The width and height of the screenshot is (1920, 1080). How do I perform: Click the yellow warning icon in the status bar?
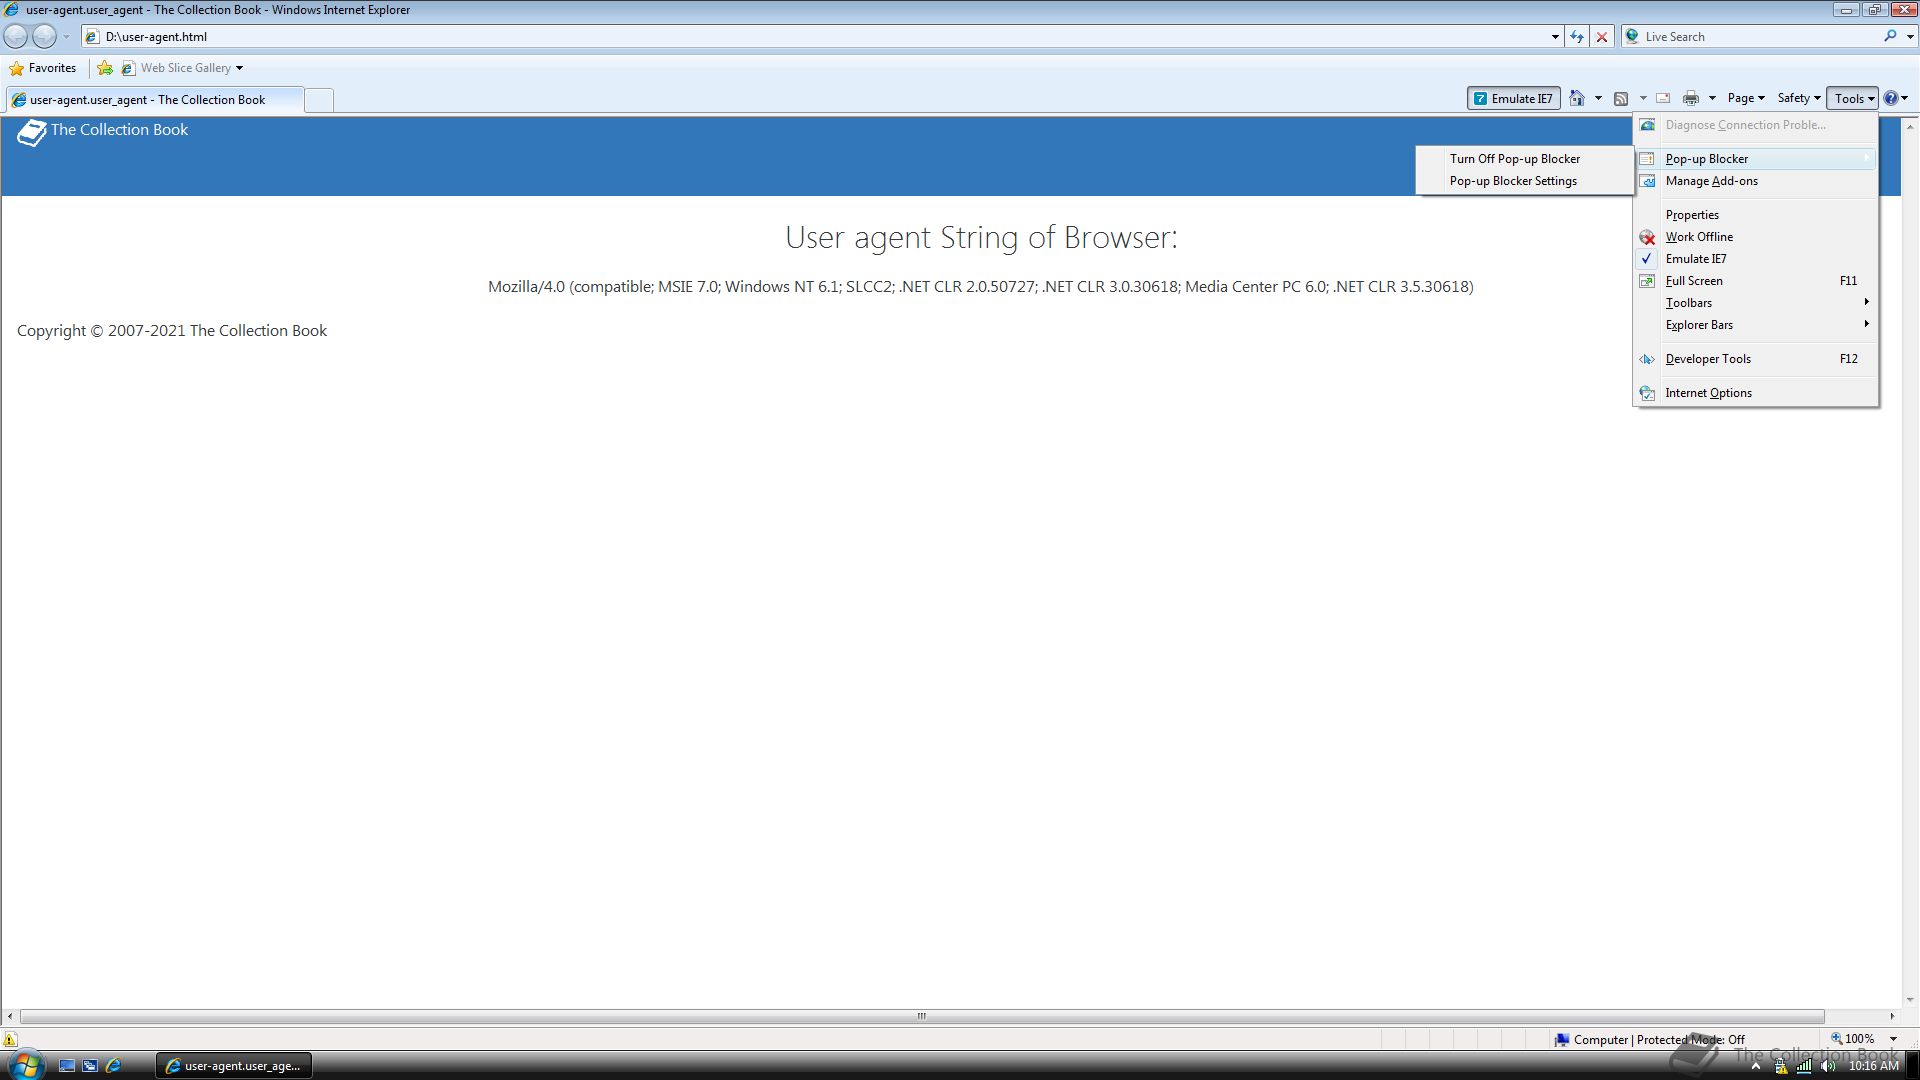point(10,1040)
